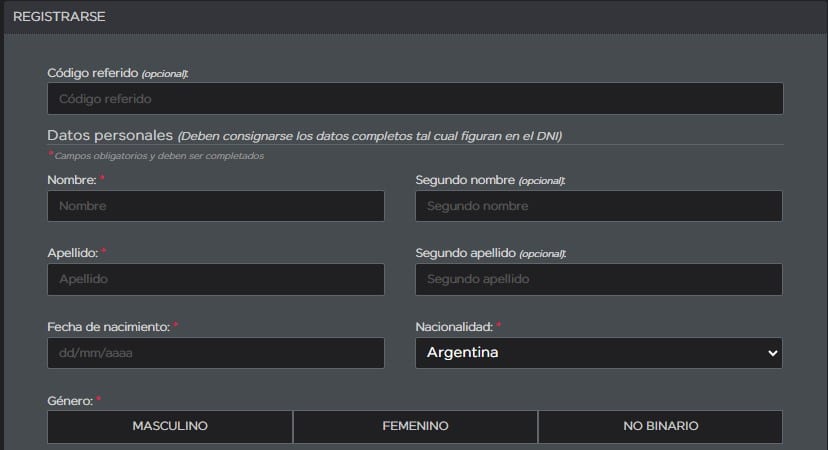828x450 pixels.
Task: Click into the Segundo apellido field
Action: (598, 279)
